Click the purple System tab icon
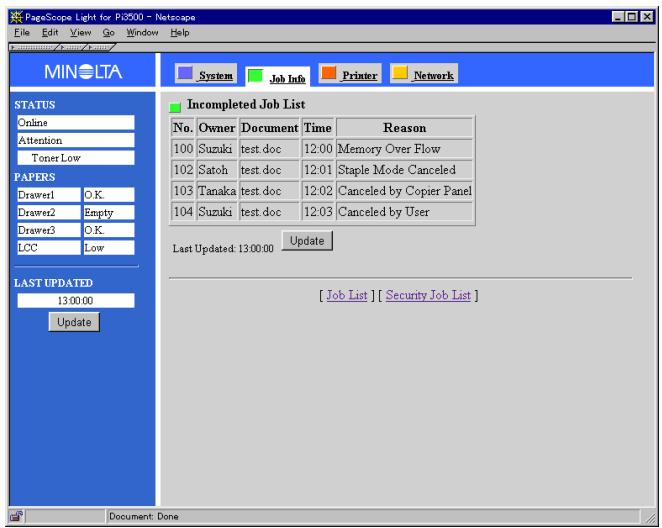This screenshot has height=528, width=662. pos(185,73)
